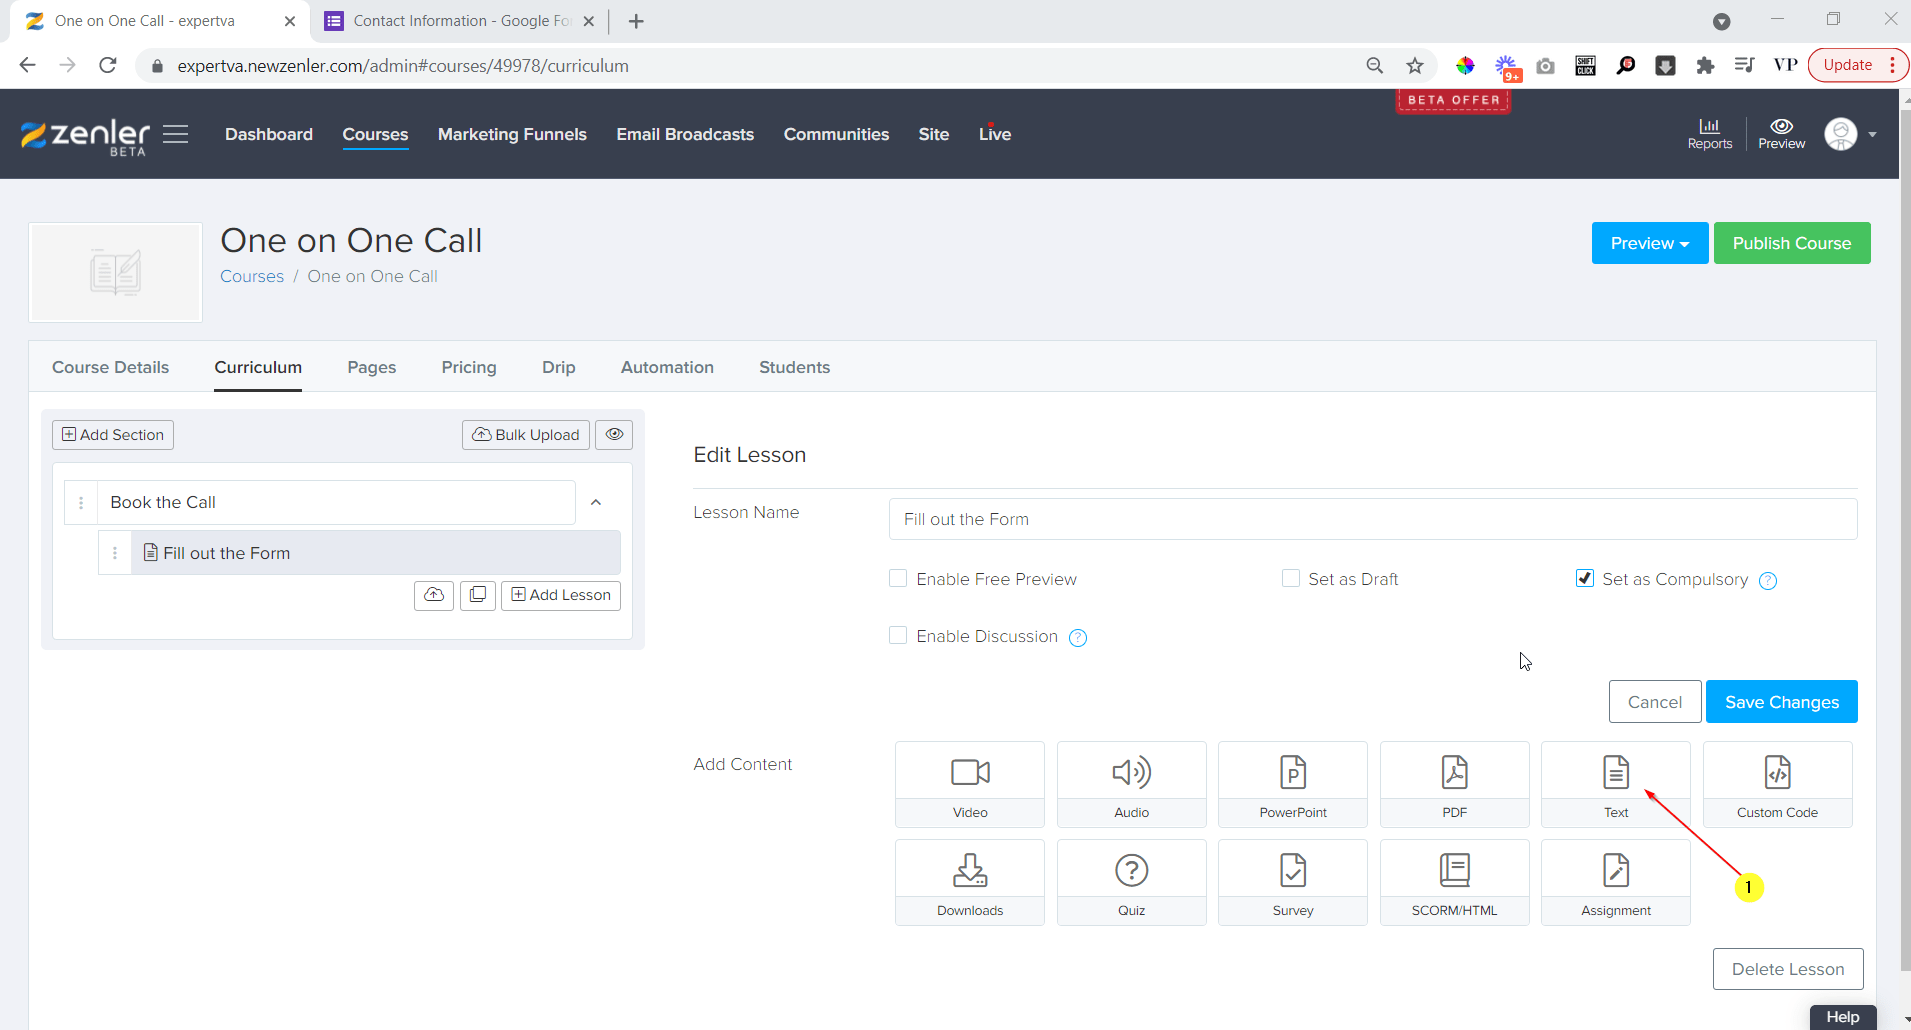Add Video content to lesson
Screen dimensions: 1911x1030
point(969,784)
